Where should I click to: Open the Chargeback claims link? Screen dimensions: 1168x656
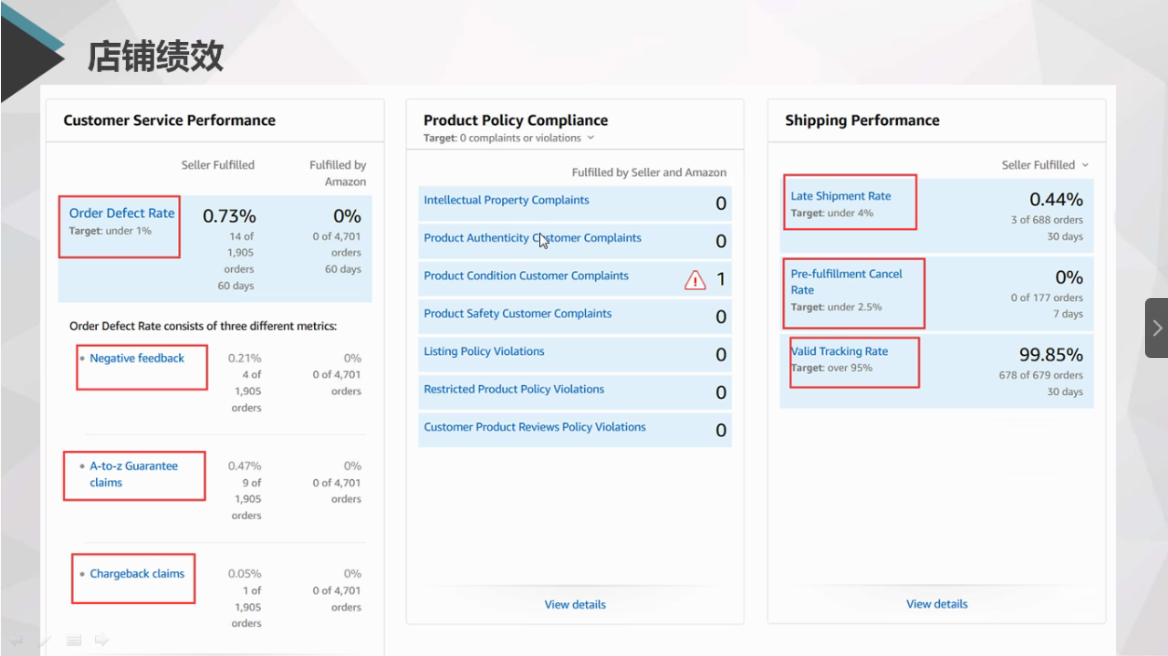click(137, 574)
